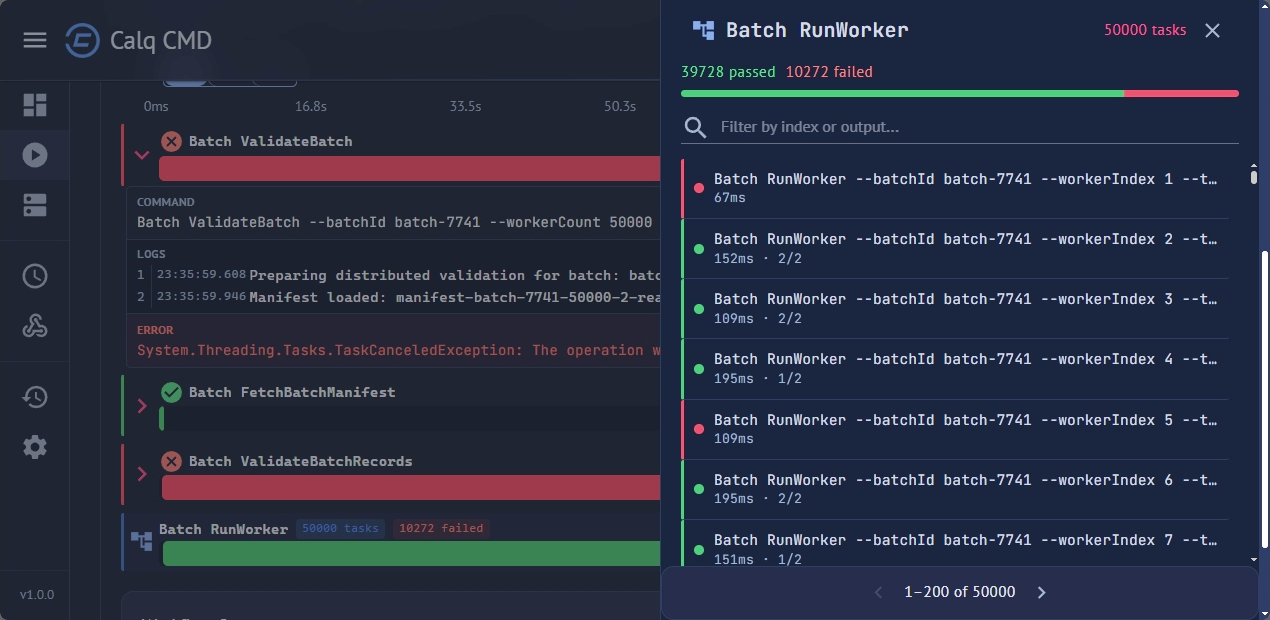This screenshot has height=620, width=1270.
Task: Click log line 1 Preparing distributed validation
Action: (454, 275)
